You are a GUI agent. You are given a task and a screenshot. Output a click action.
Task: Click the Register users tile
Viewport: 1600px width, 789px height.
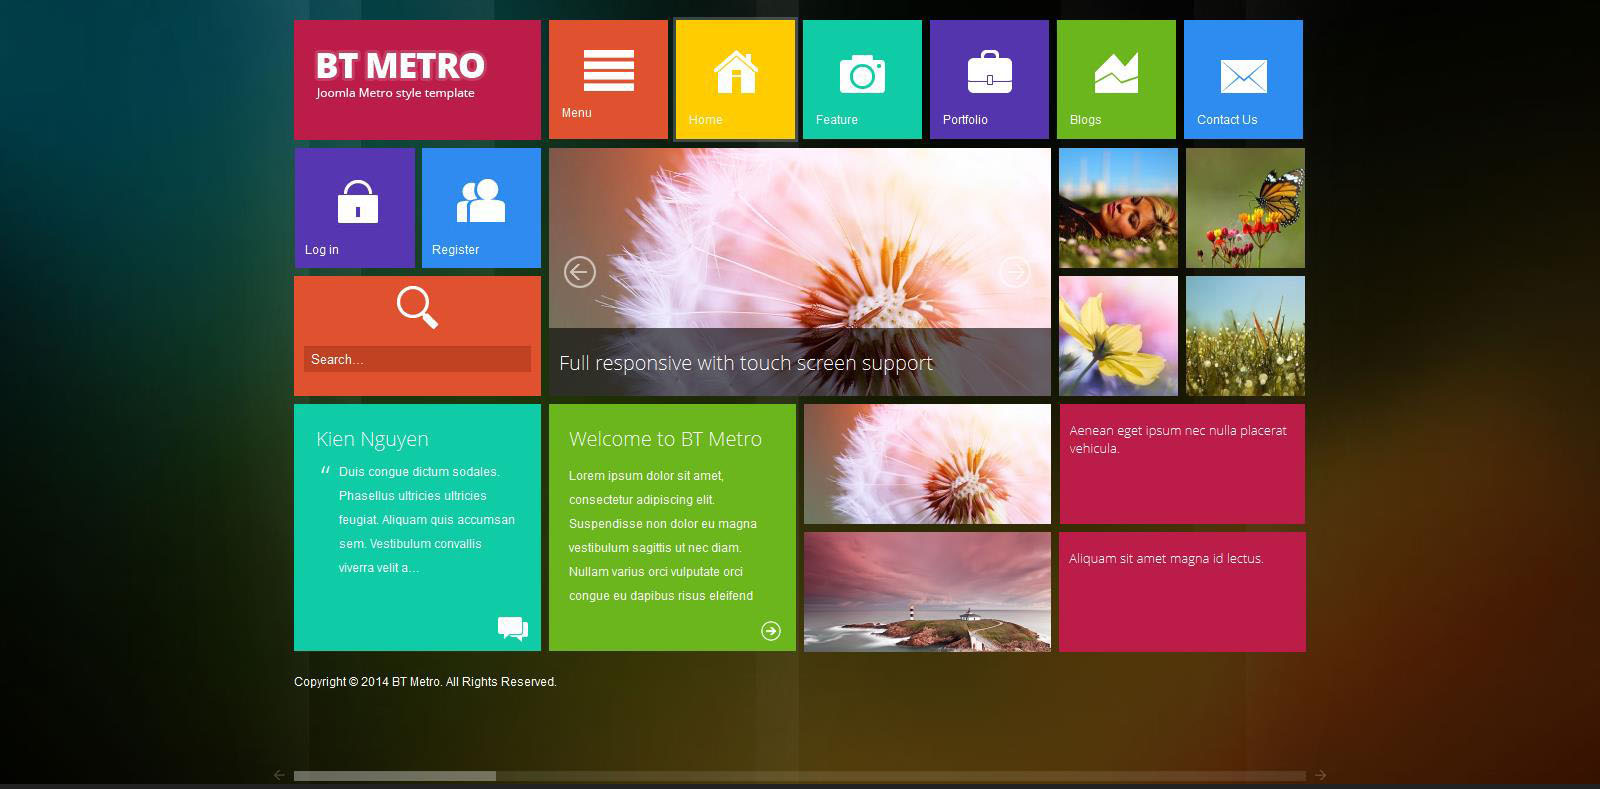481,208
